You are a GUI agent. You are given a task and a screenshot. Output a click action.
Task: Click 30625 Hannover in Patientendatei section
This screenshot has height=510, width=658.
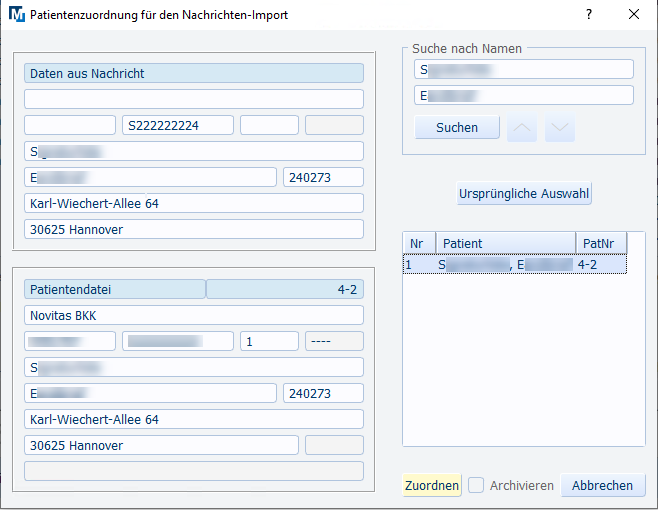[x=161, y=445]
